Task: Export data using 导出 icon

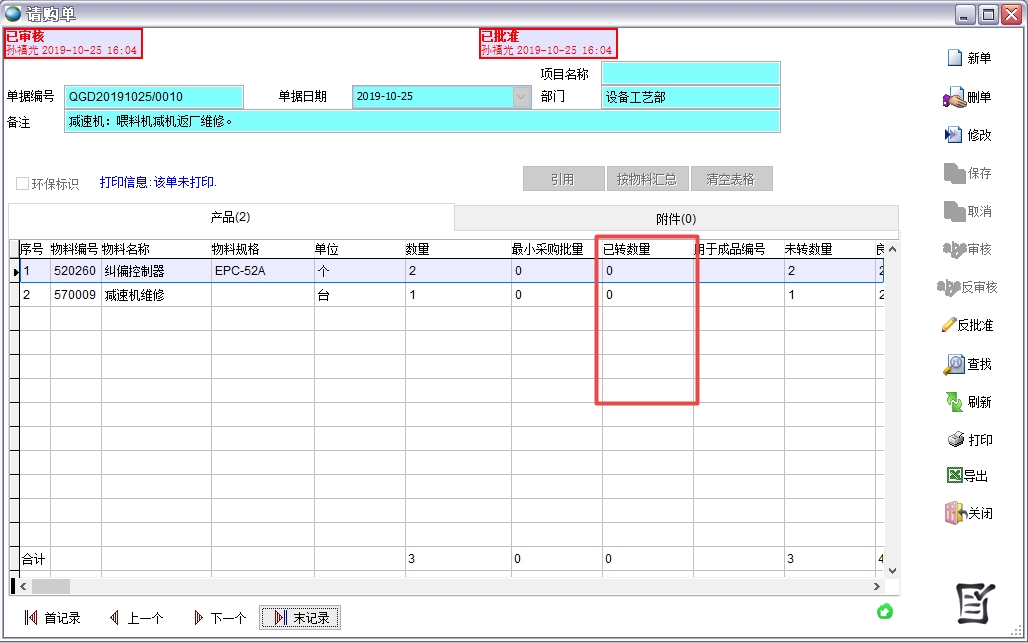Action: coord(953,476)
